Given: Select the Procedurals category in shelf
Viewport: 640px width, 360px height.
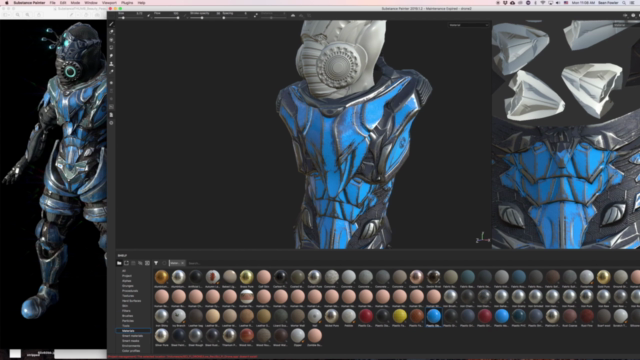Looking at the screenshot, I should coord(130,291).
